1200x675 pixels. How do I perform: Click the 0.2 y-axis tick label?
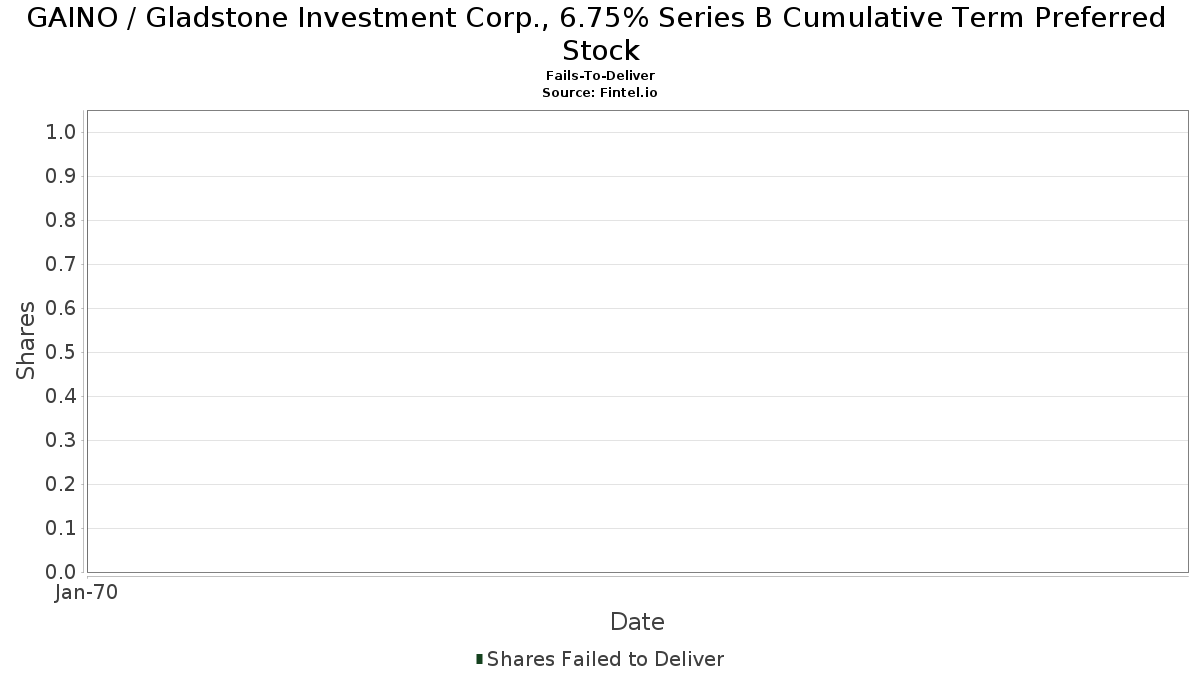(61, 484)
